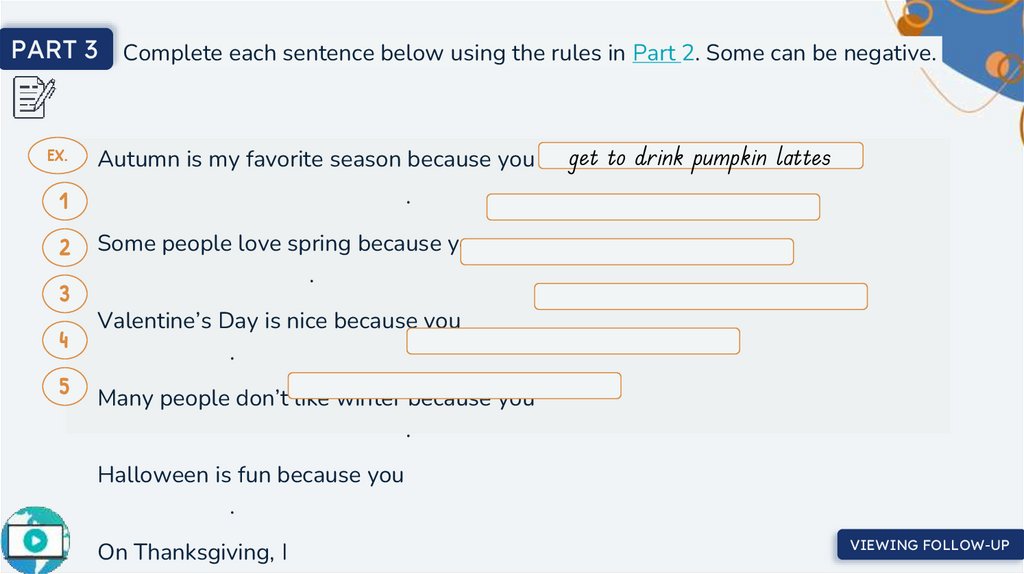The image size is (1024, 574).
Task: Click the answer box after 'Some people love spring'
Action: (x=627, y=252)
